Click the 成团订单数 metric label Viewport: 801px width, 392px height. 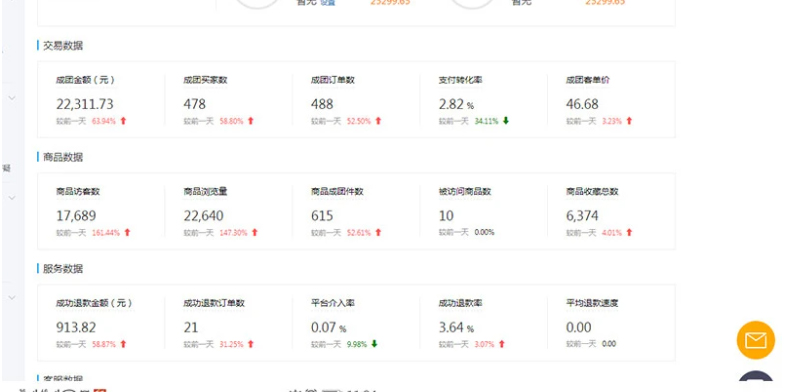(333, 80)
